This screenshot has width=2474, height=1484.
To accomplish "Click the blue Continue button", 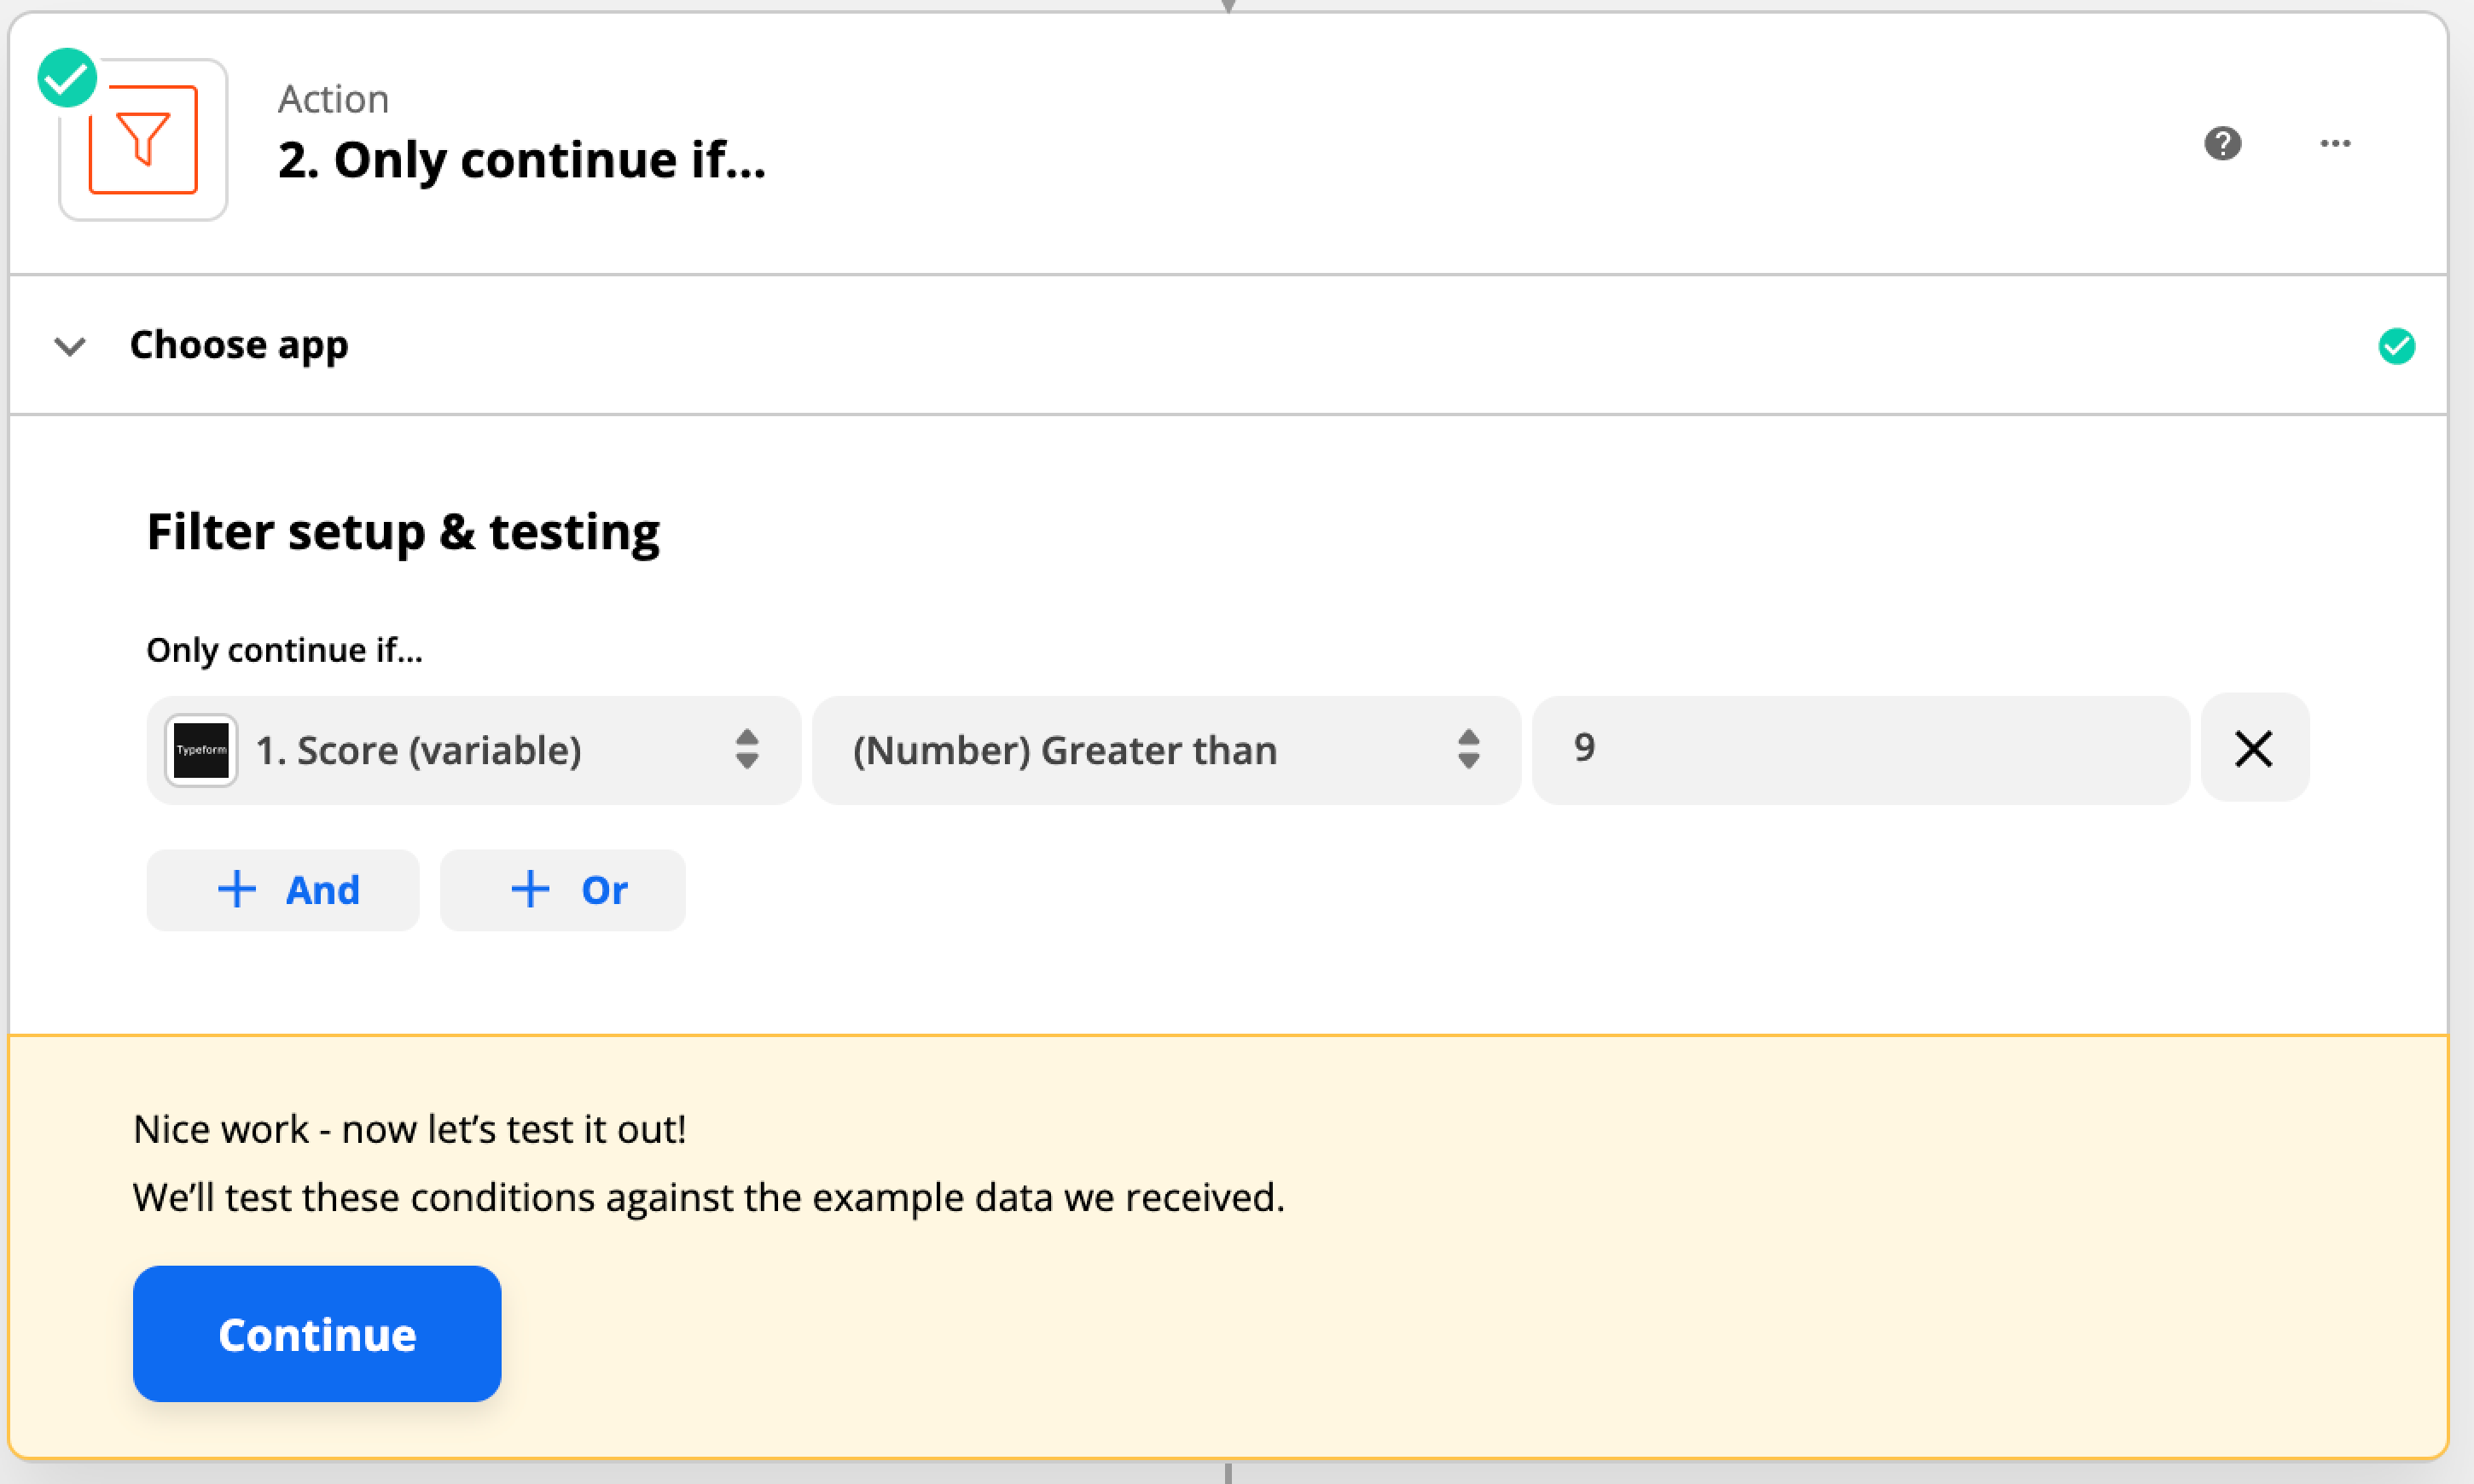I will click(x=317, y=1334).
